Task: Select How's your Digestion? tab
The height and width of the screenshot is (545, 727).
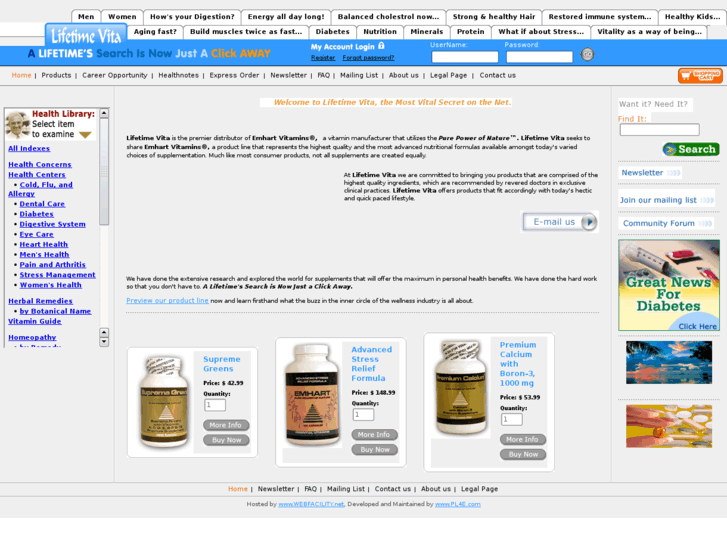Action: click(x=192, y=17)
